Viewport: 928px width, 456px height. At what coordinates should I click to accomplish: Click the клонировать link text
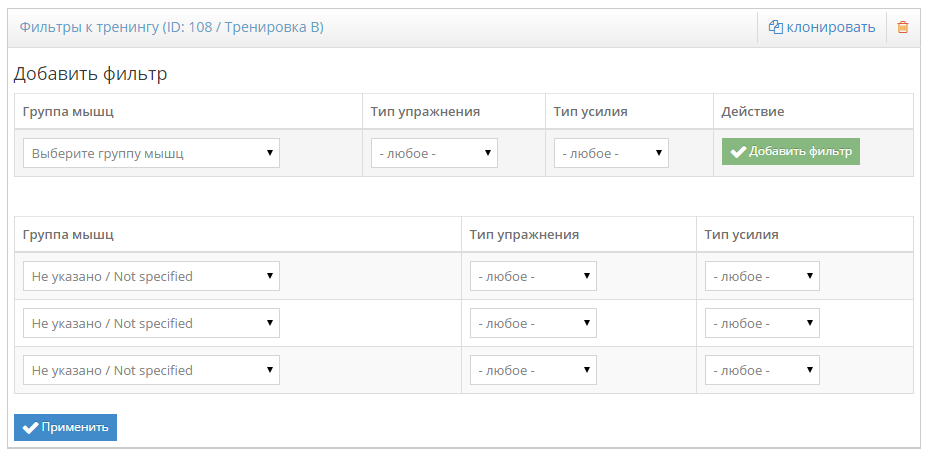(830, 27)
